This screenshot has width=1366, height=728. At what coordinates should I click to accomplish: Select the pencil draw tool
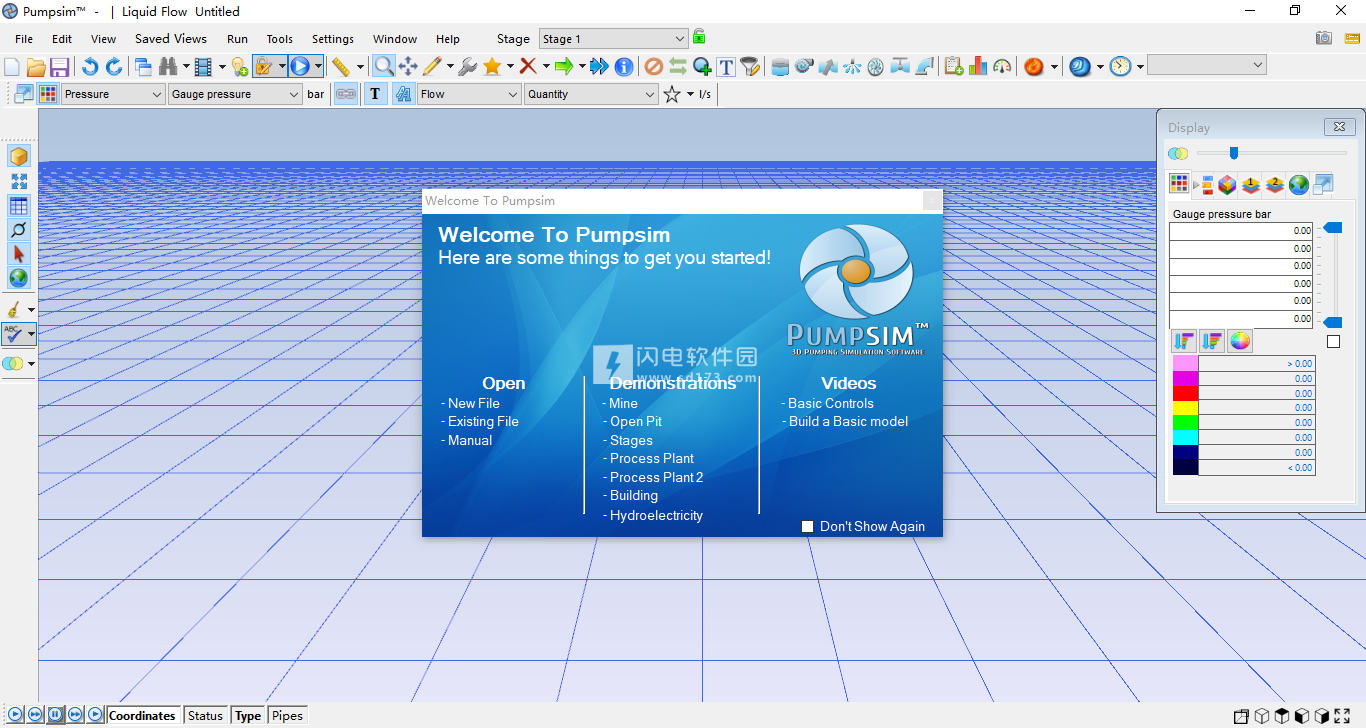pos(432,67)
